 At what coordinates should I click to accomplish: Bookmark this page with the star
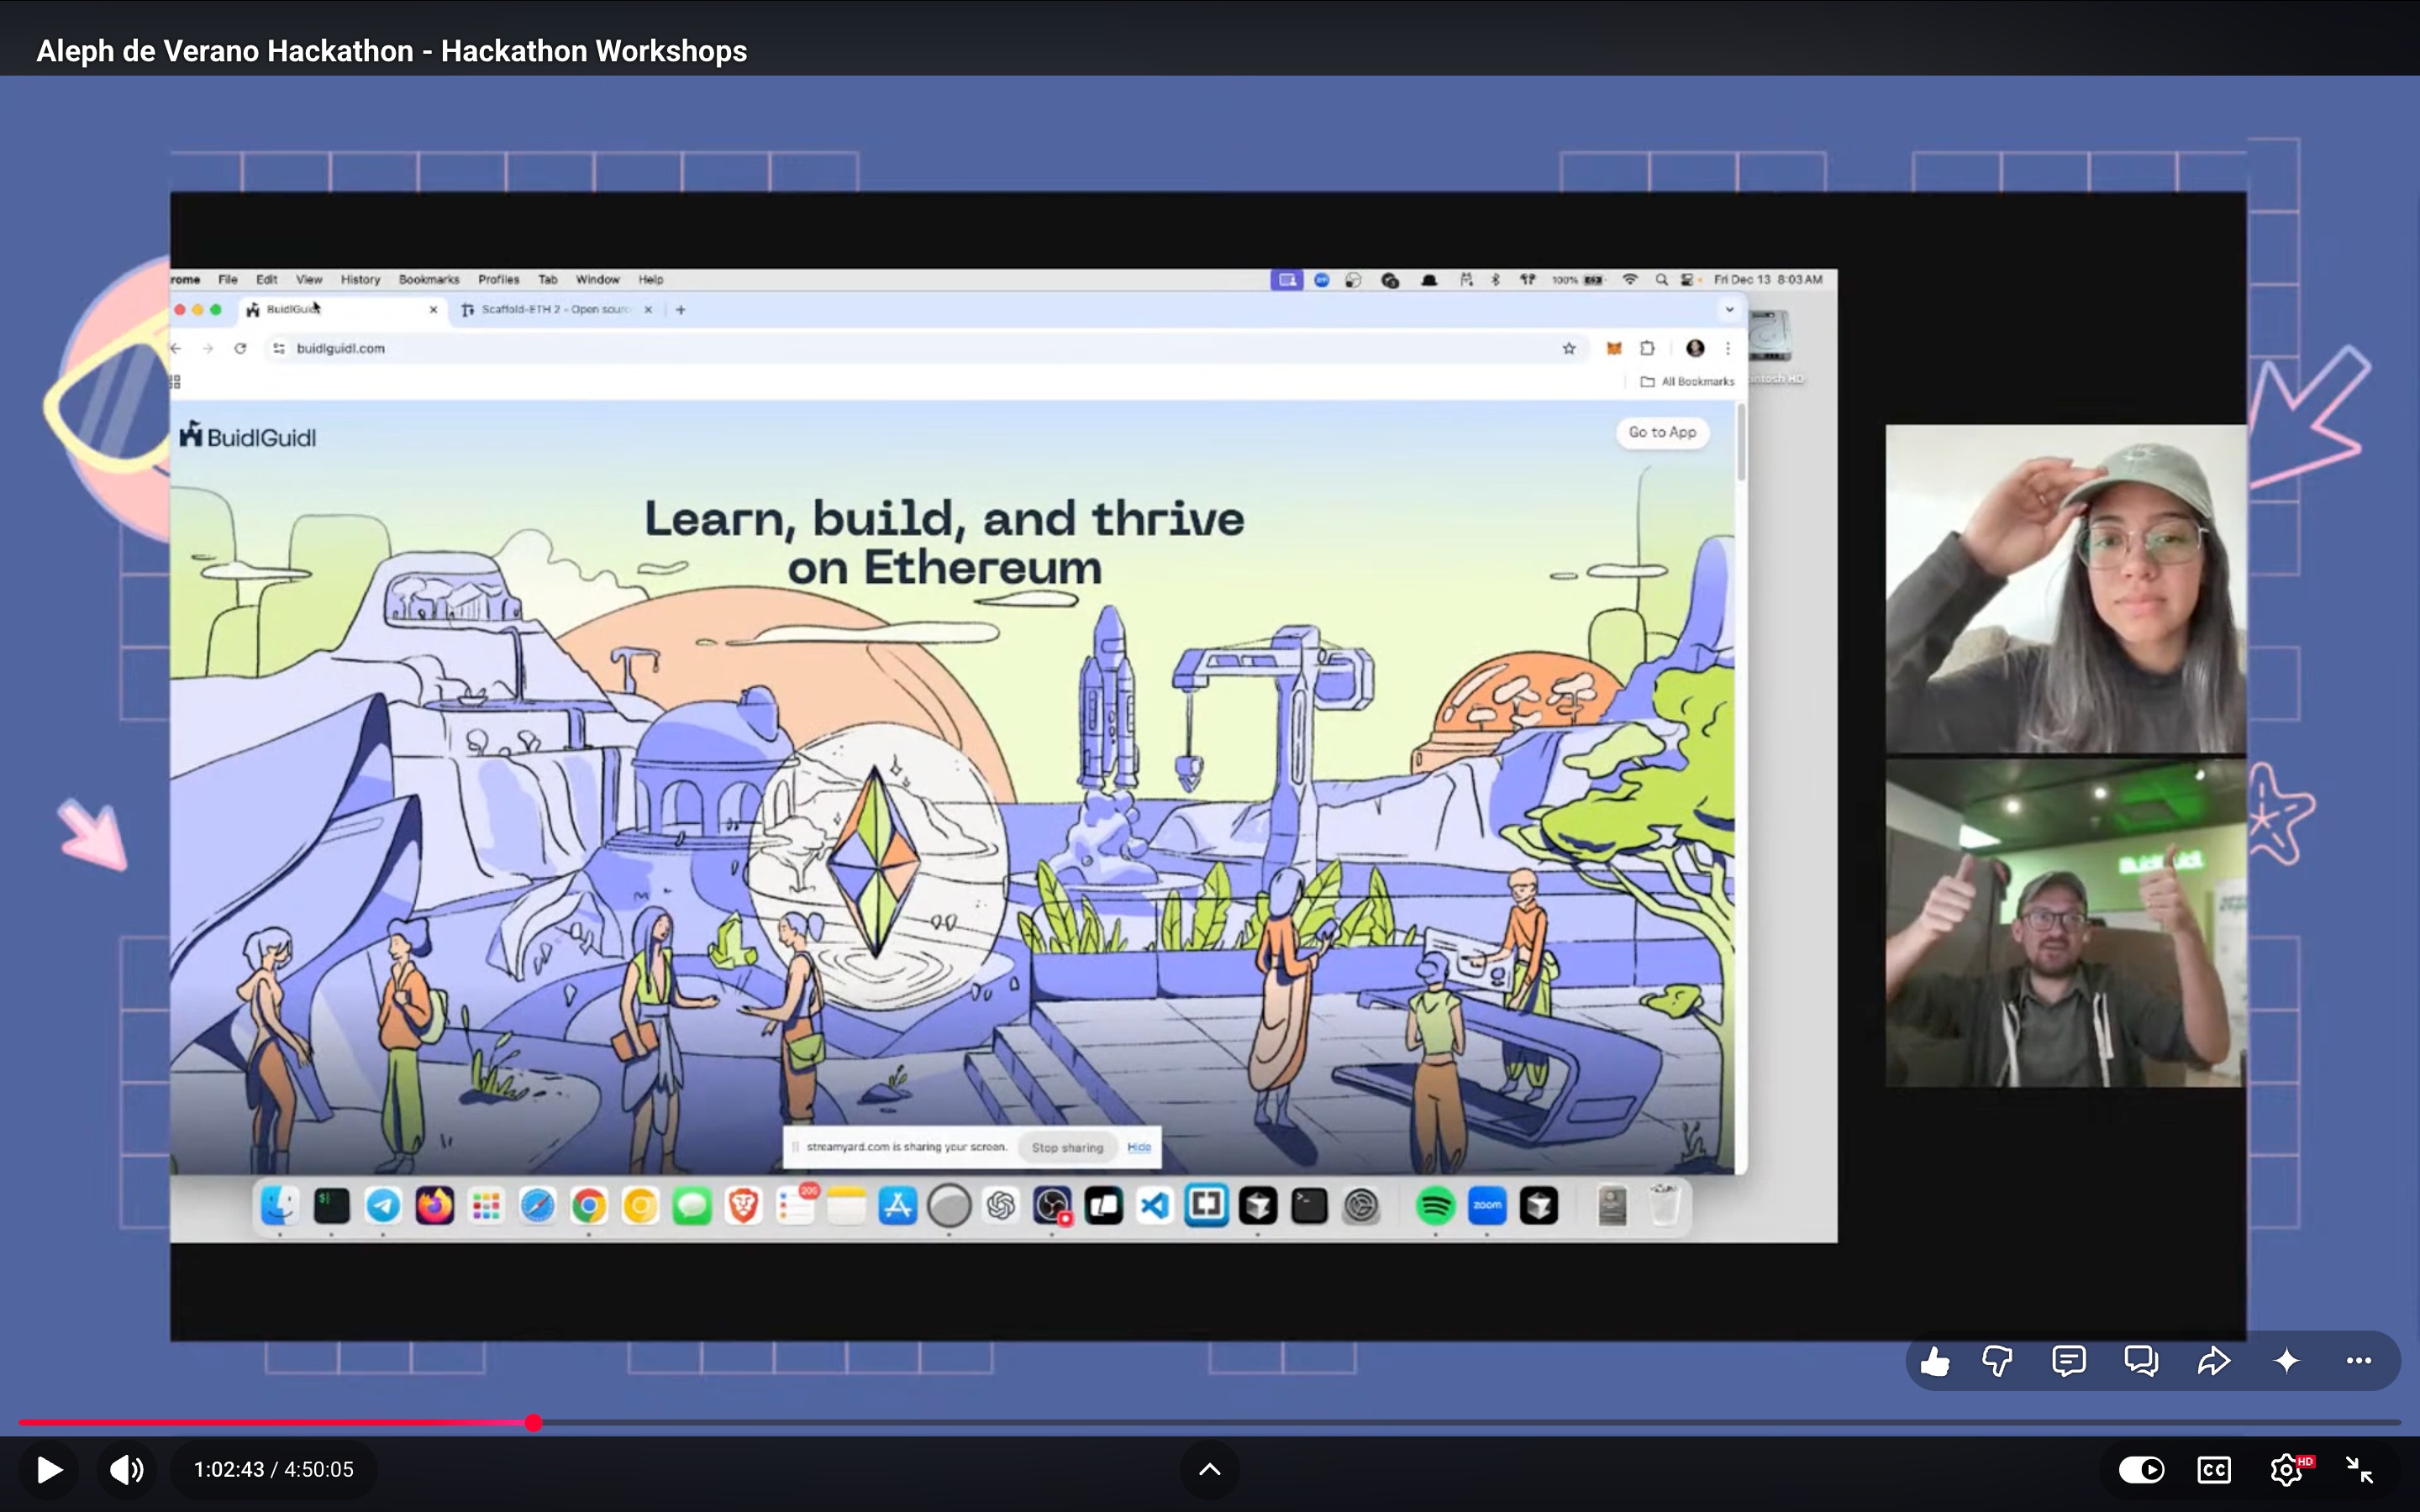[x=1569, y=348]
